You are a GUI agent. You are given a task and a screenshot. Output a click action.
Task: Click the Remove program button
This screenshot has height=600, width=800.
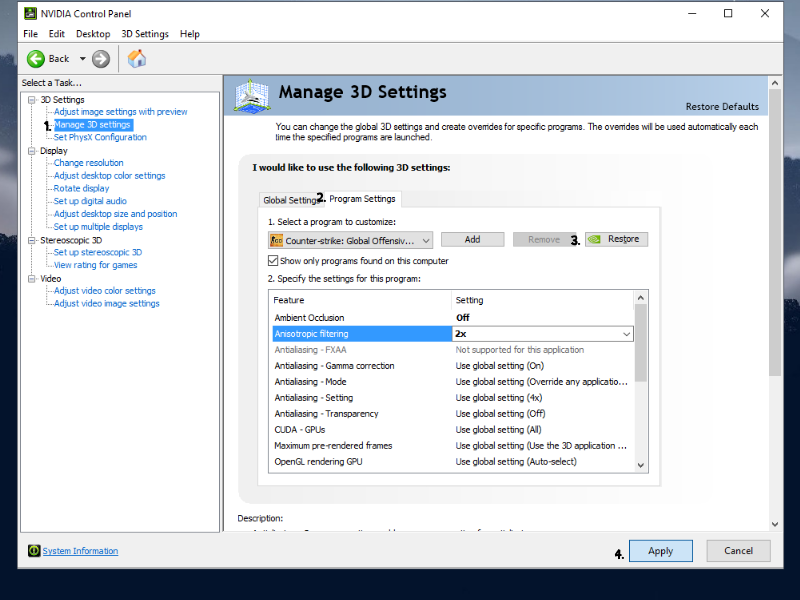tap(544, 239)
